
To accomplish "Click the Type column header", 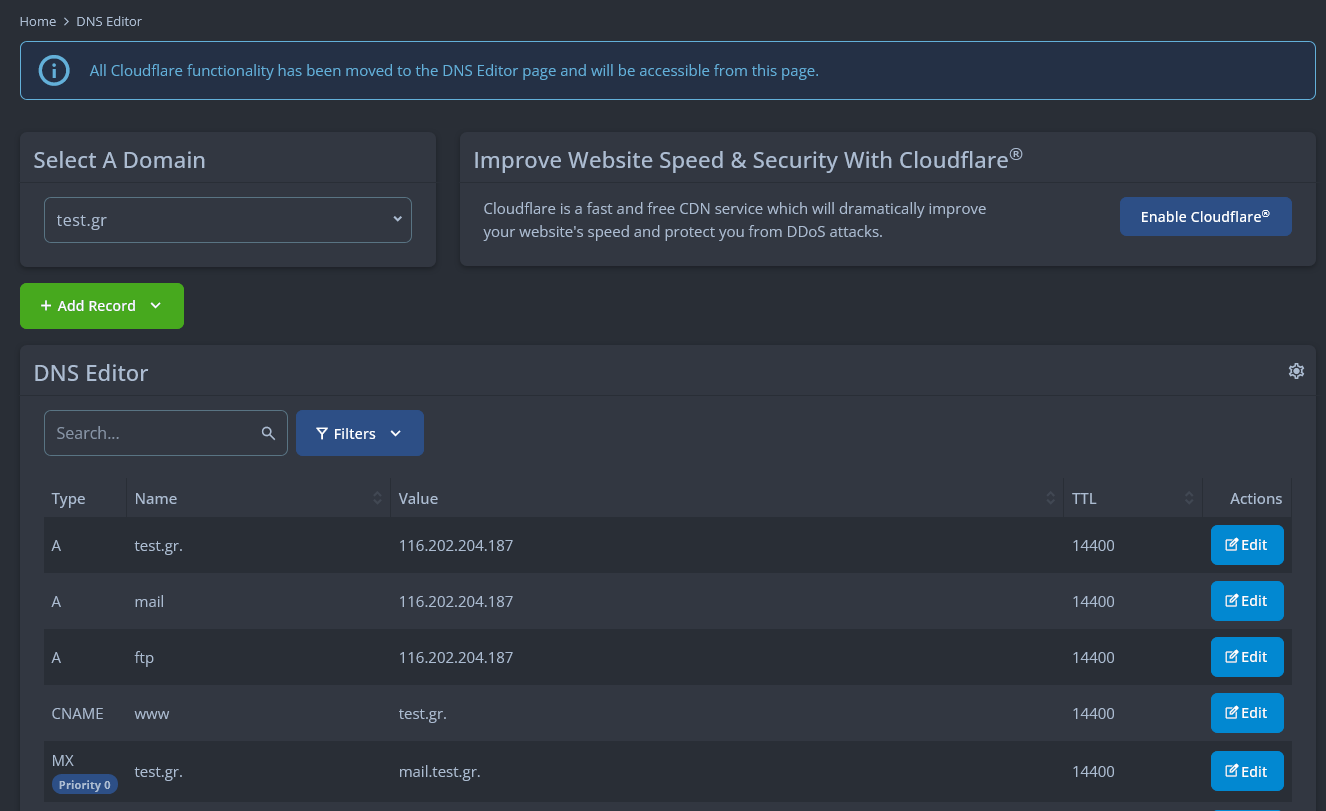I will 69,498.
